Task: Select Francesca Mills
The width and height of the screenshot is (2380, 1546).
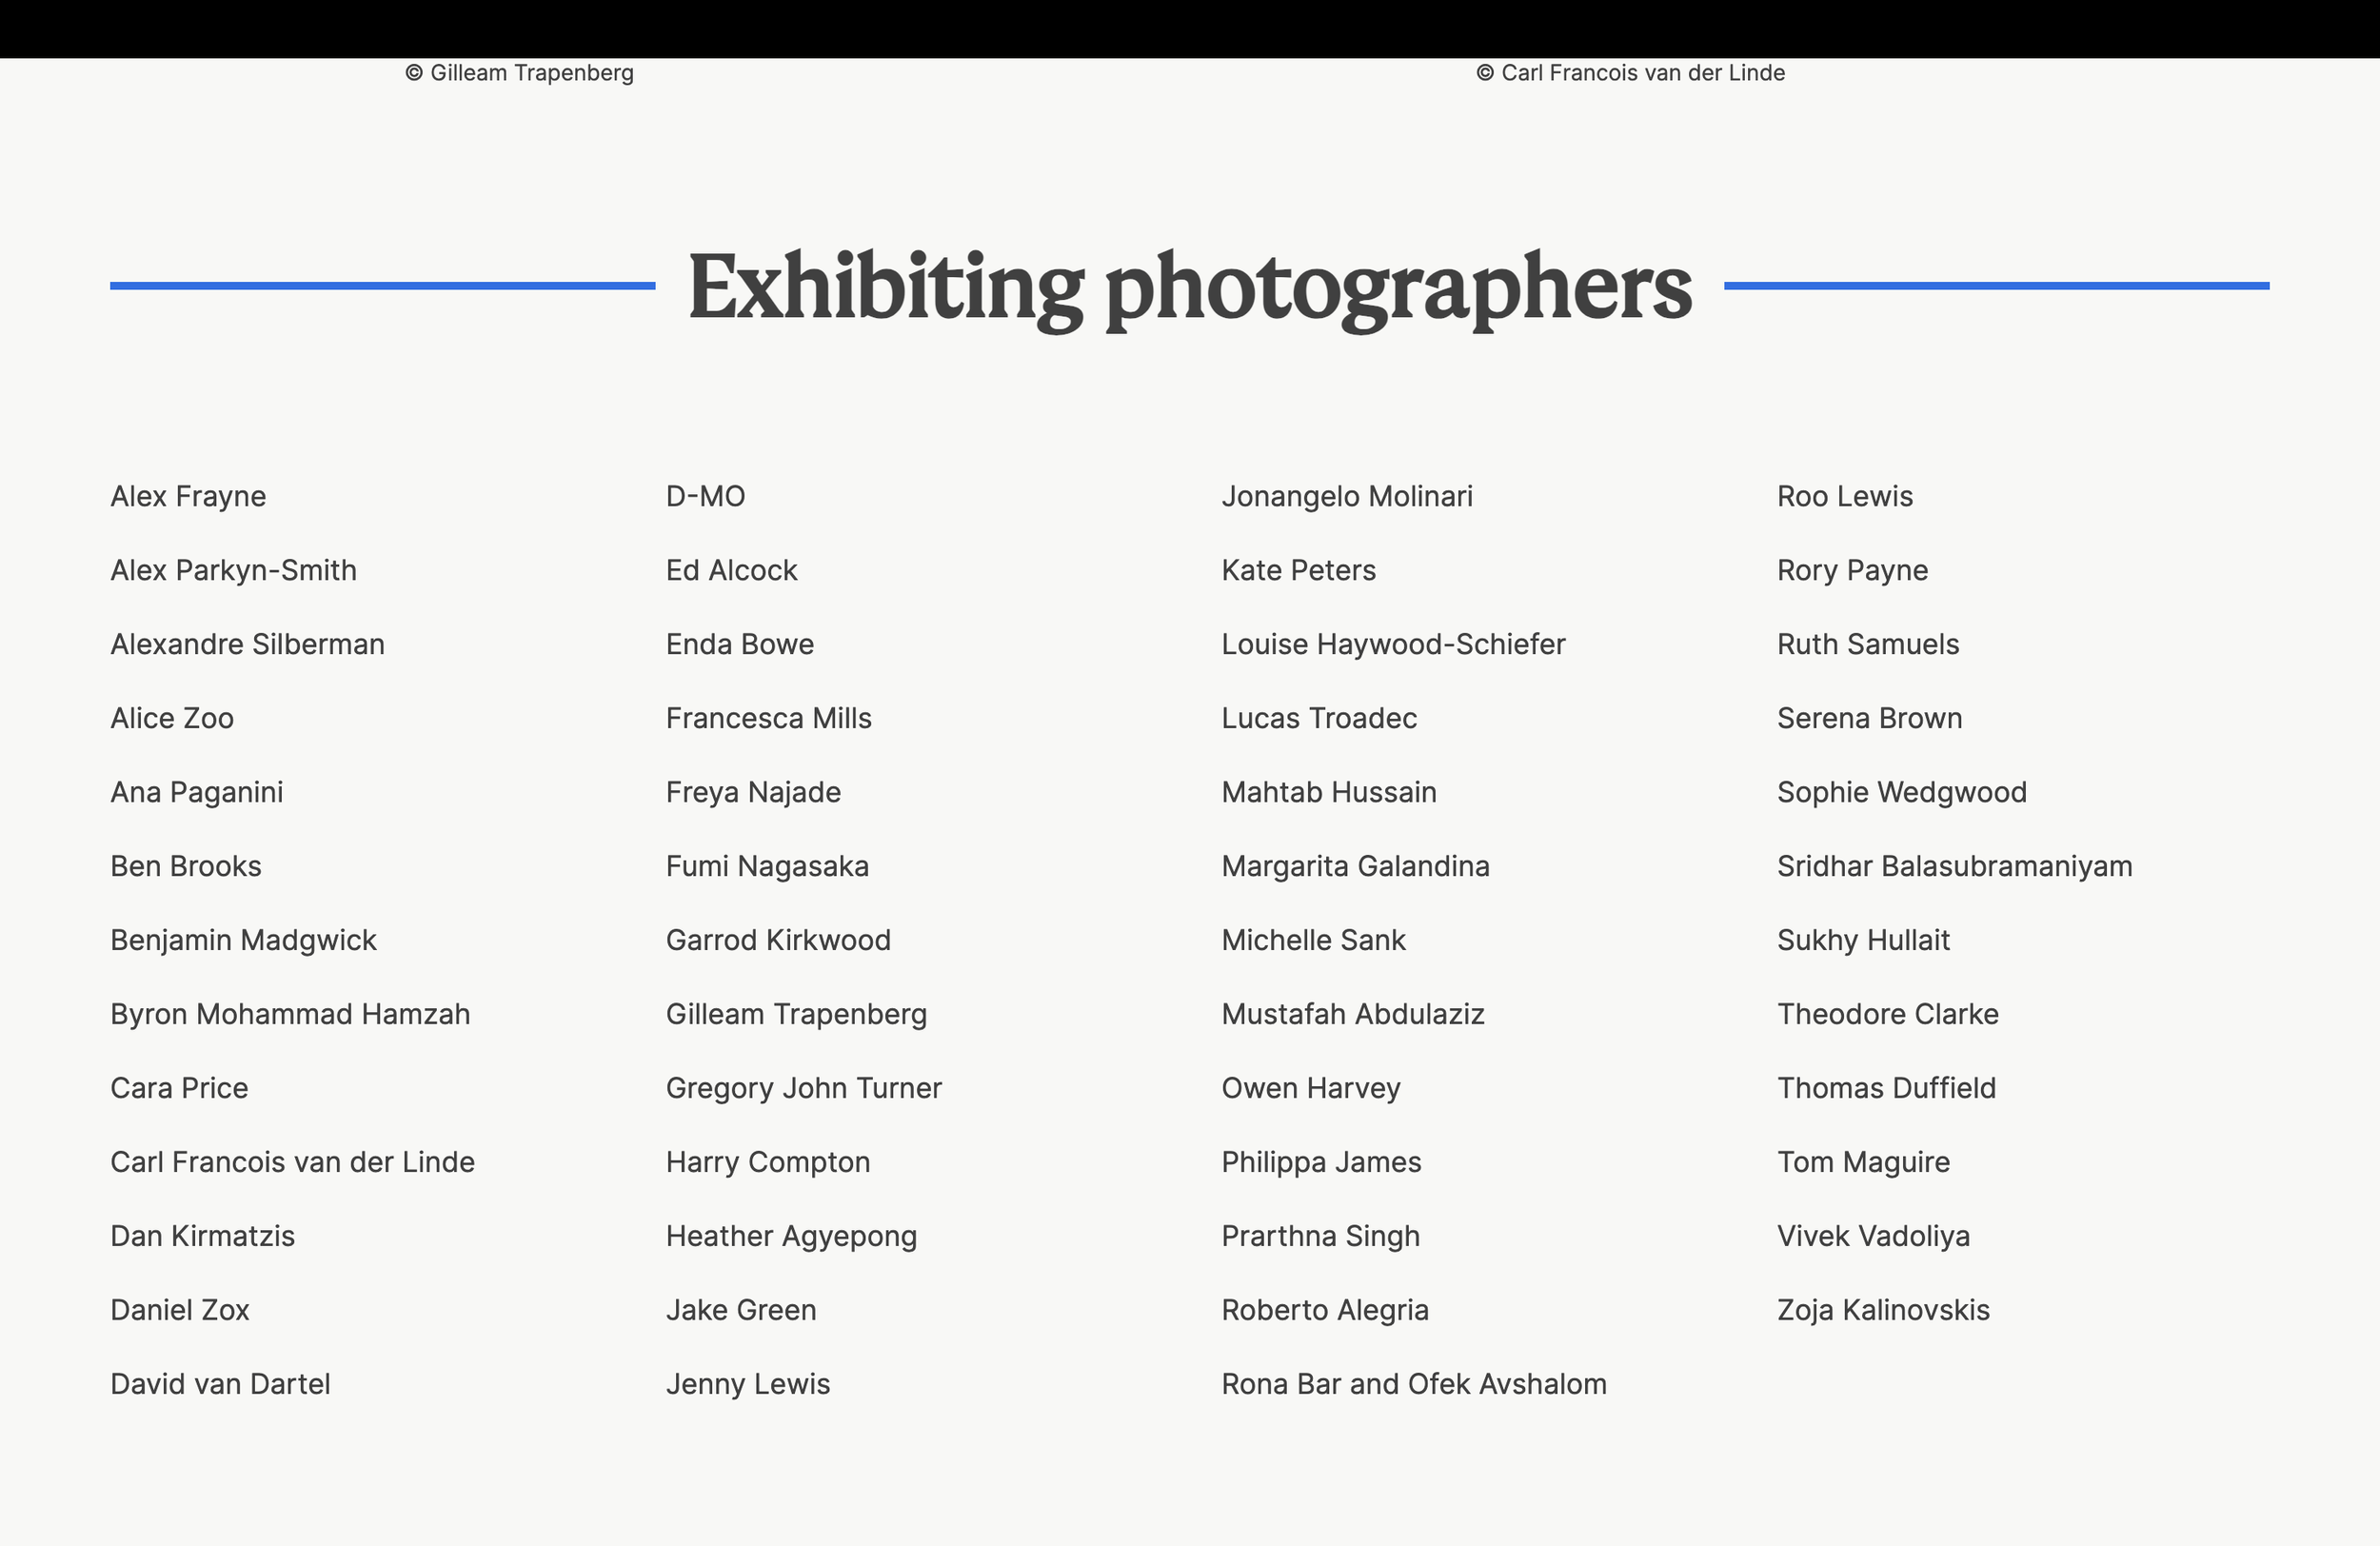Action: (769, 719)
